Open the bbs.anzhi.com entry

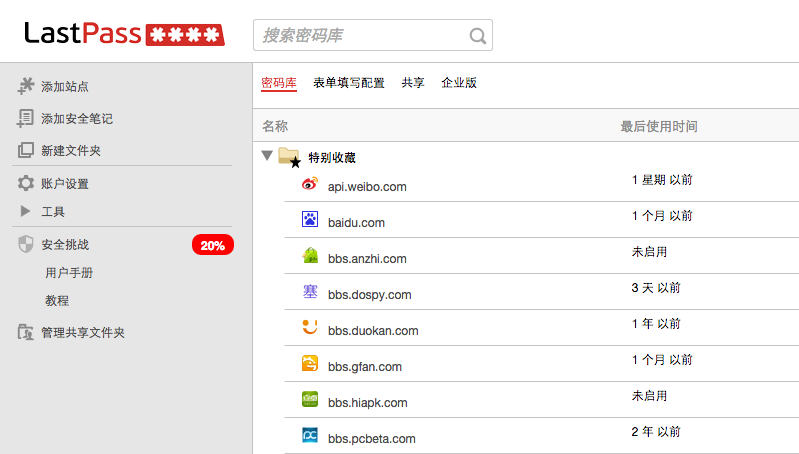tap(367, 259)
